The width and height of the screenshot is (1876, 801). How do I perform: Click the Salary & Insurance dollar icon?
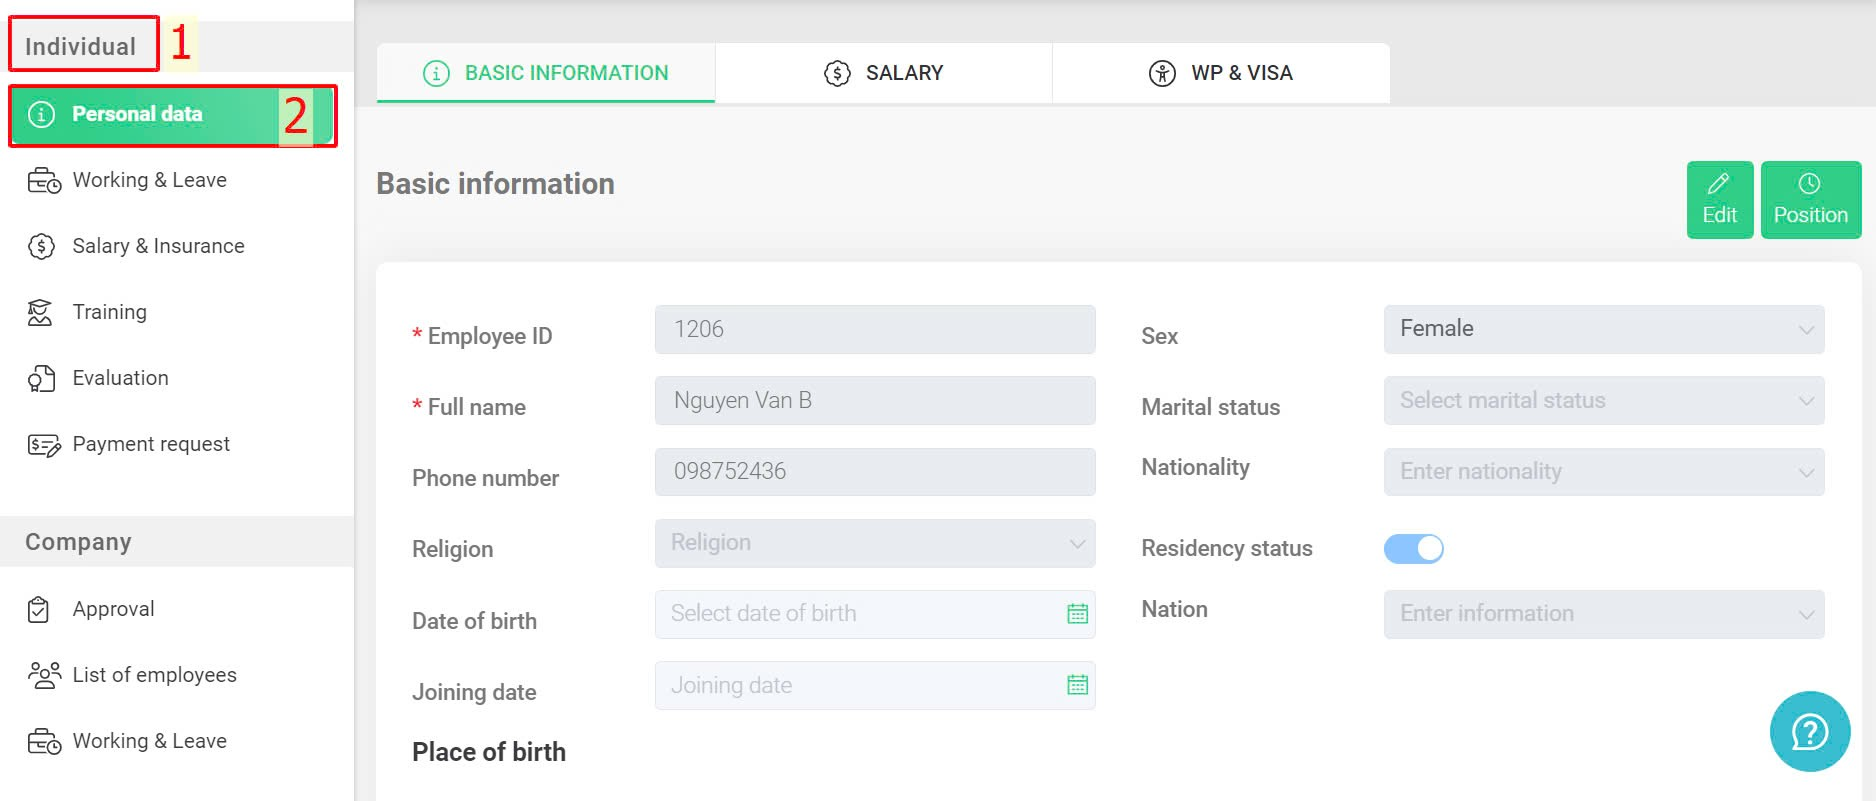[x=41, y=246]
